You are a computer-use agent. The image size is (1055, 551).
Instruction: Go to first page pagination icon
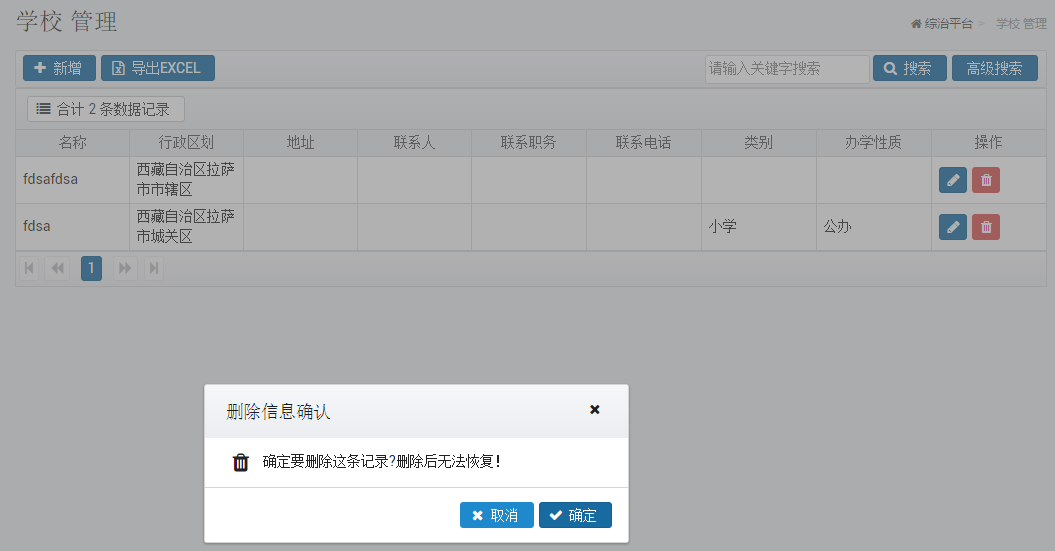[29, 268]
